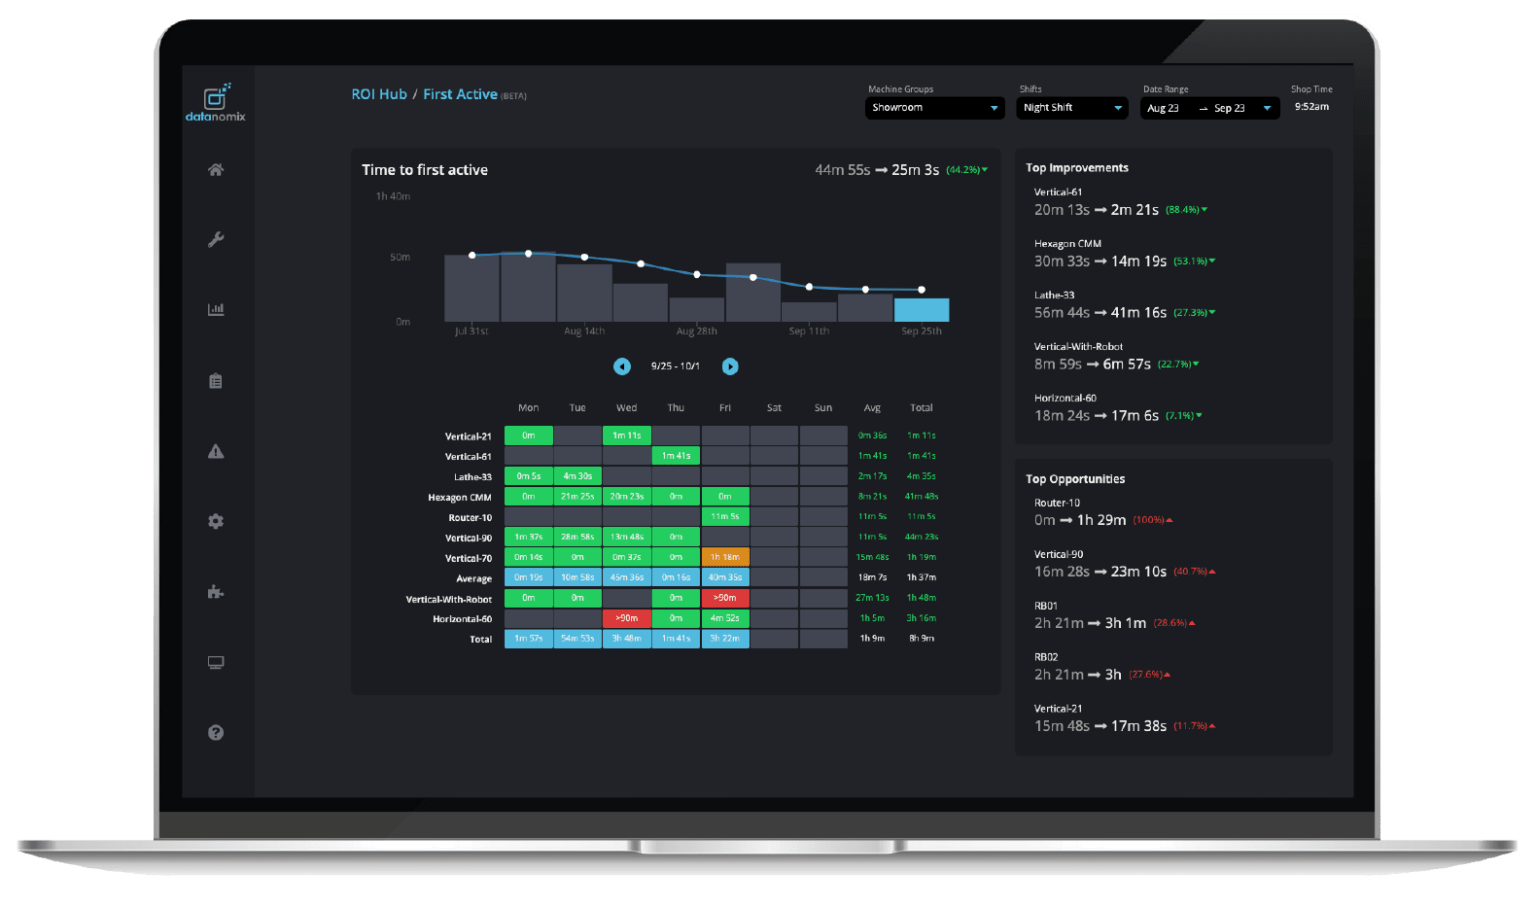Go to the previous week with the left arrow
The image size is (1536, 906).
point(622,366)
